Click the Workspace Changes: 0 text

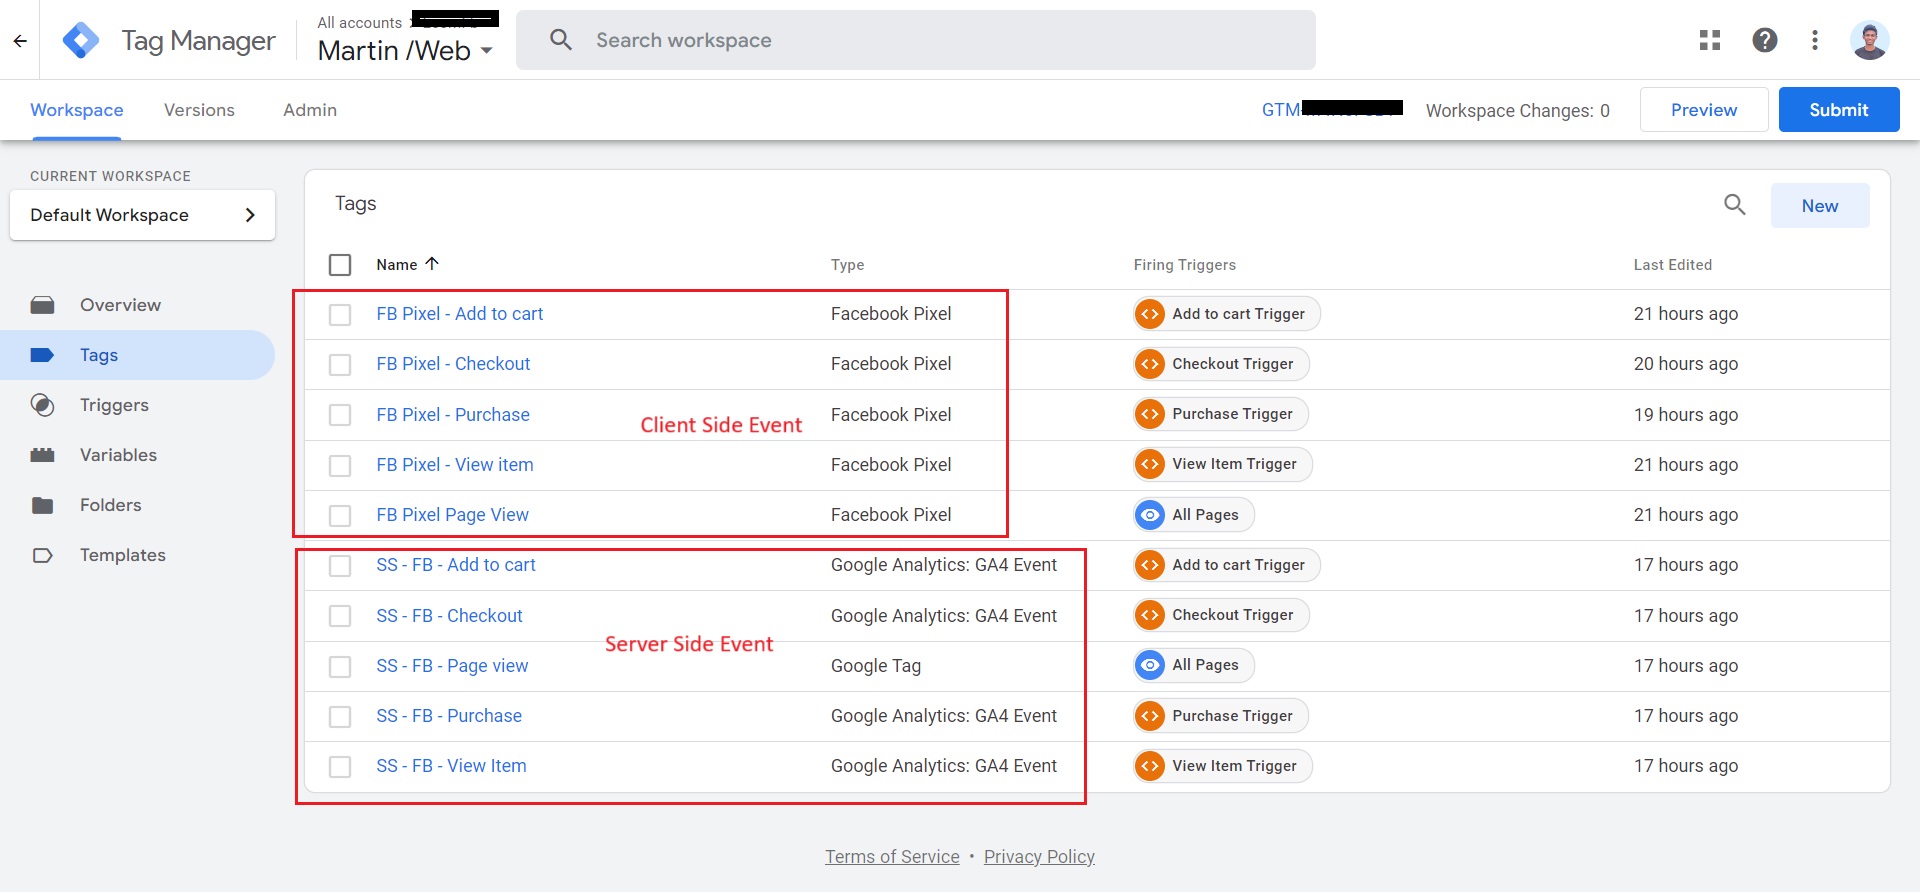[x=1518, y=111]
